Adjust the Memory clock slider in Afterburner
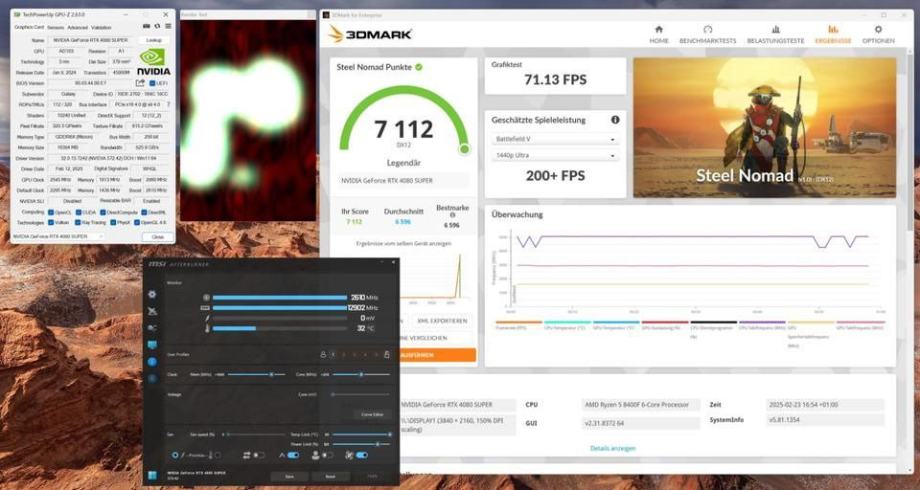The width and height of the screenshot is (920, 490). tap(256, 374)
